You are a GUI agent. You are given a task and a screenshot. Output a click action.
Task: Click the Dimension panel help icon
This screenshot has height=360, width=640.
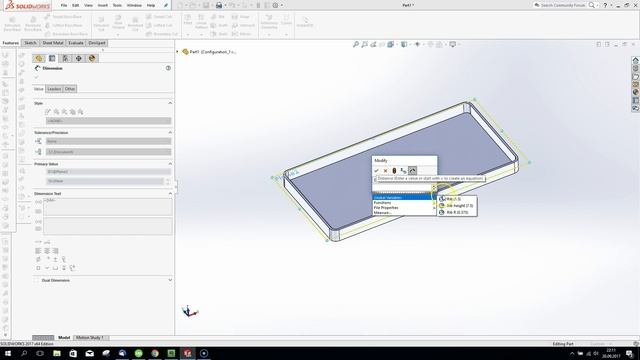pos(168,68)
